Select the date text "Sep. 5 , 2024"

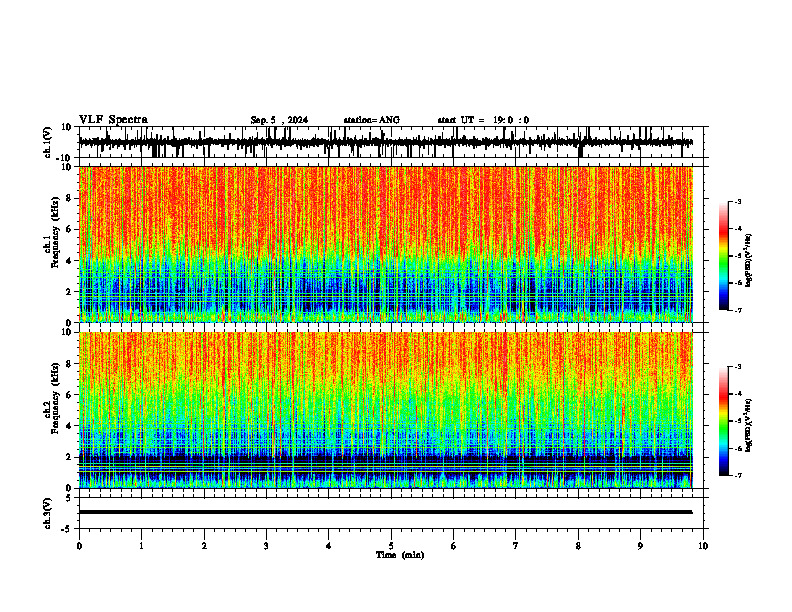[279, 120]
